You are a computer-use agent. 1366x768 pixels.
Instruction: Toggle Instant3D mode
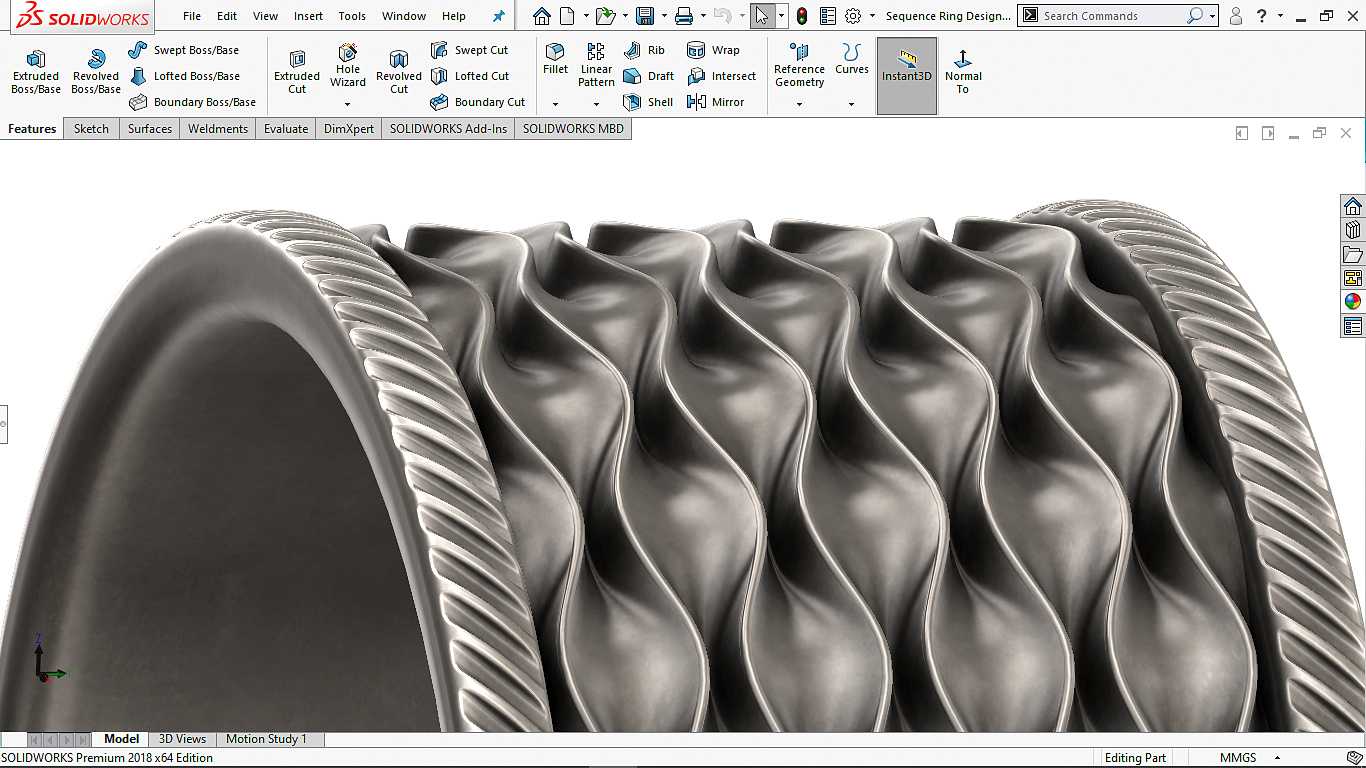(907, 76)
